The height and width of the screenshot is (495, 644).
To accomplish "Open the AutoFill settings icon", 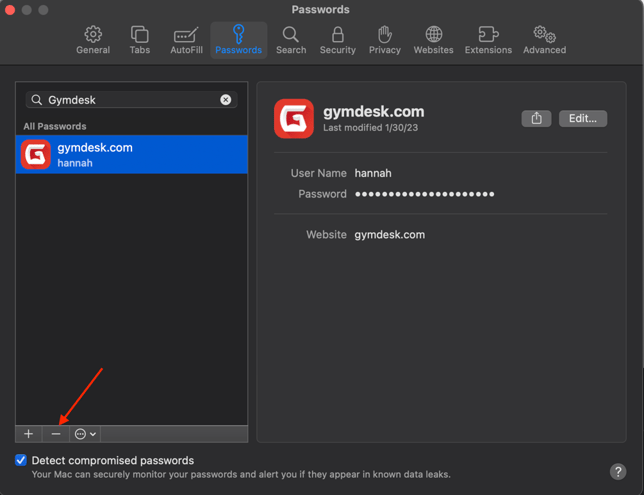I will (186, 40).
